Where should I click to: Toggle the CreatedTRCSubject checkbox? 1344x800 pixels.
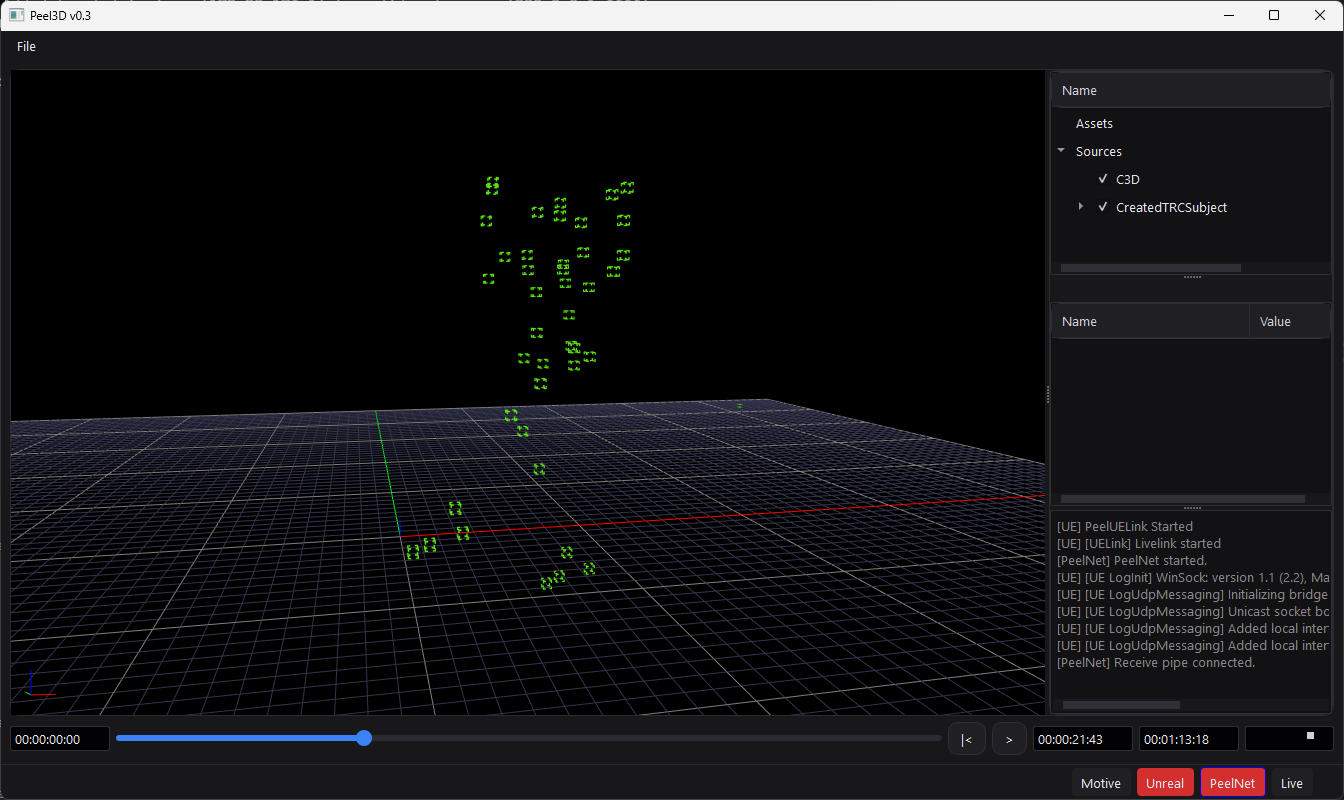[1103, 207]
